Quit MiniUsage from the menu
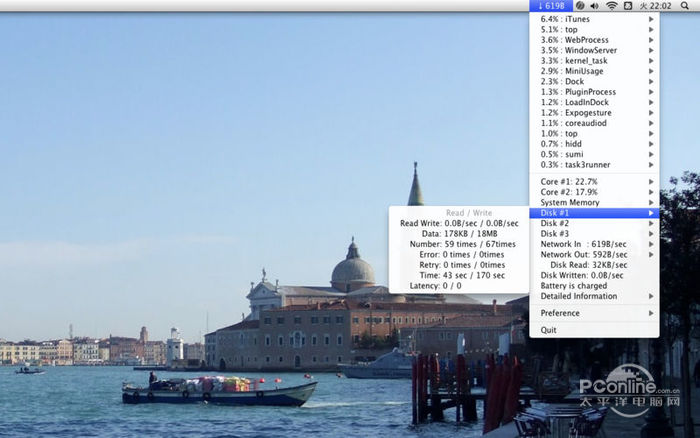The height and width of the screenshot is (438, 700). click(594, 330)
